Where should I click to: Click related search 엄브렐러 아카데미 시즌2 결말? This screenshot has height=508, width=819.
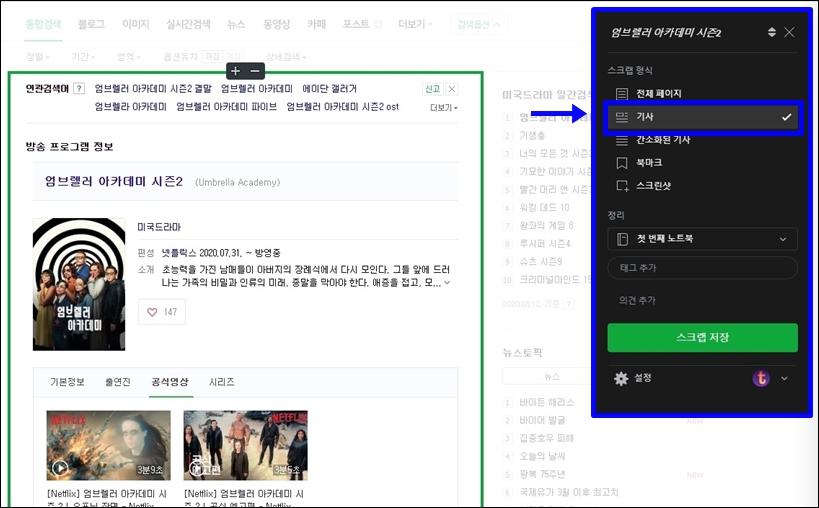pos(153,89)
